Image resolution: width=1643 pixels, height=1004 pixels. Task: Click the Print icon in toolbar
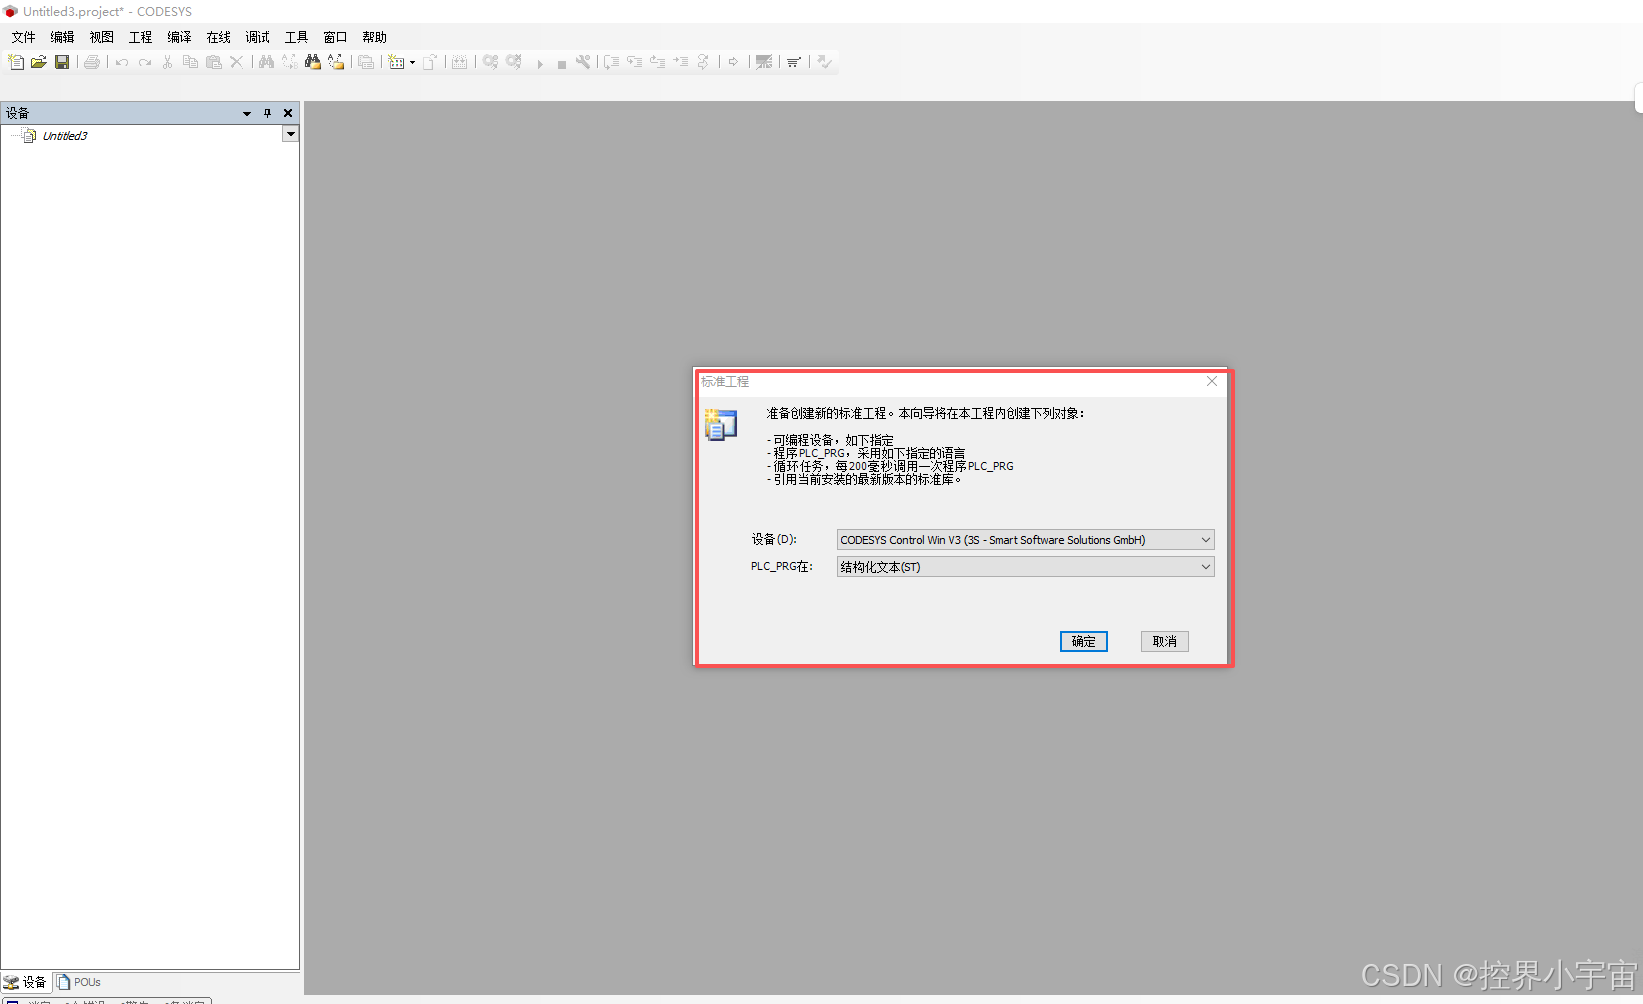(x=92, y=62)
